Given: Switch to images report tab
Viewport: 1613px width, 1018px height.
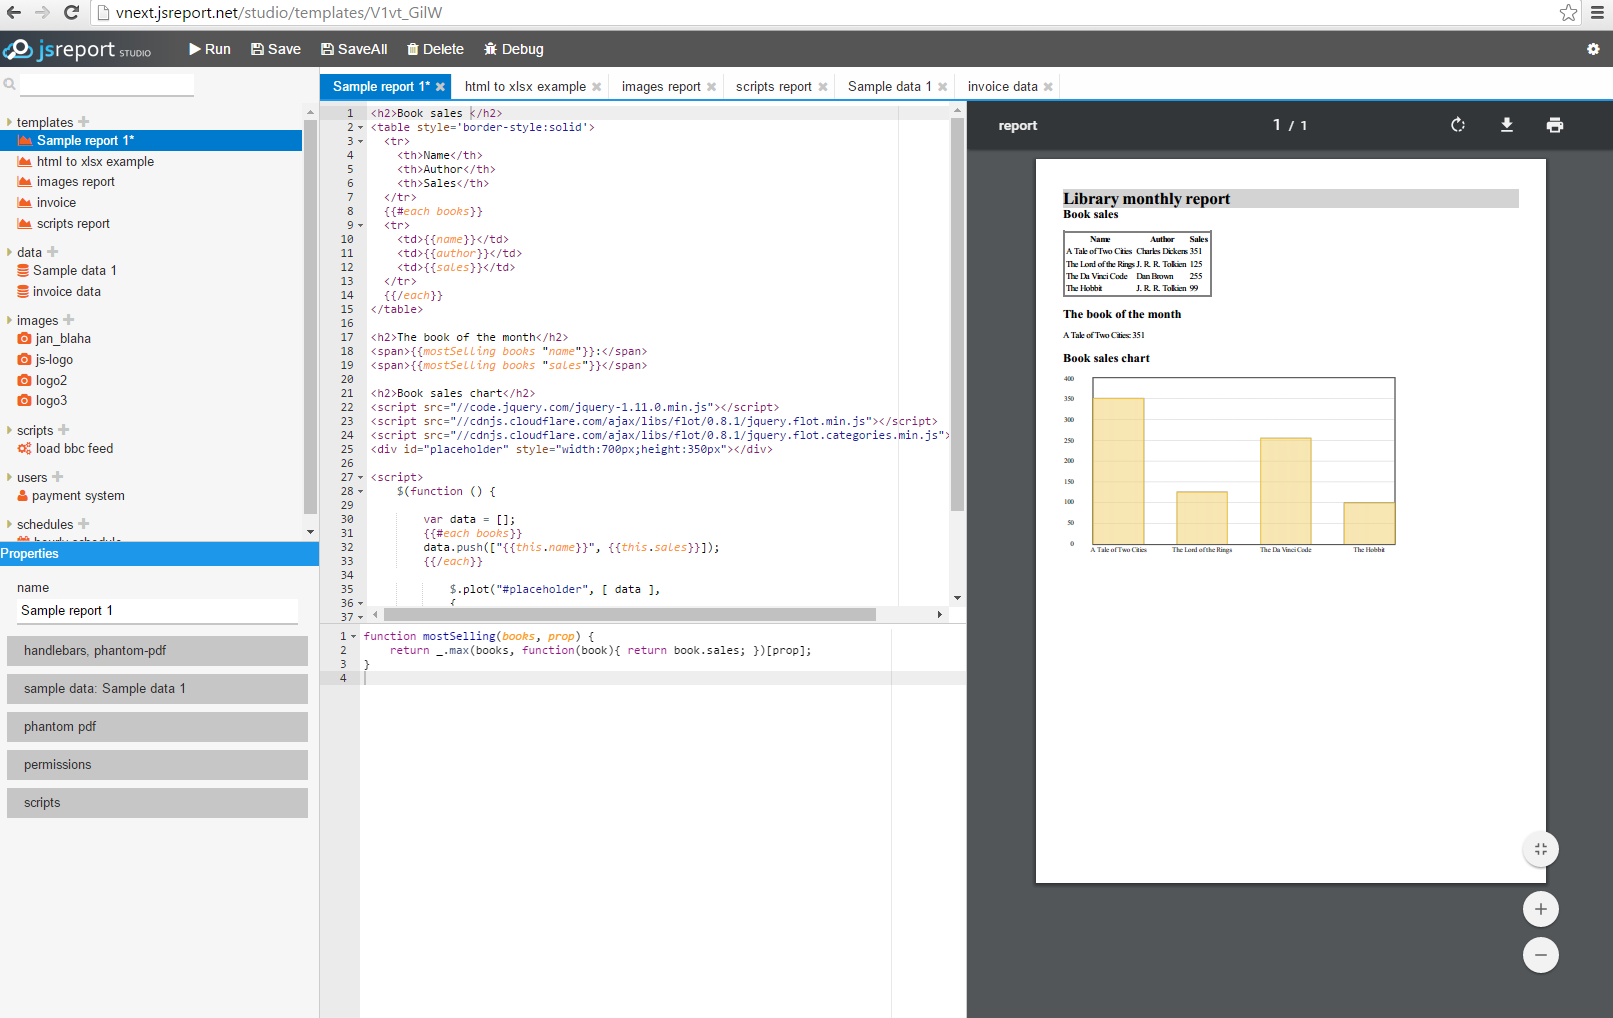Looking at the screenshot, I should pyautogui.click(x=661, y=87).
